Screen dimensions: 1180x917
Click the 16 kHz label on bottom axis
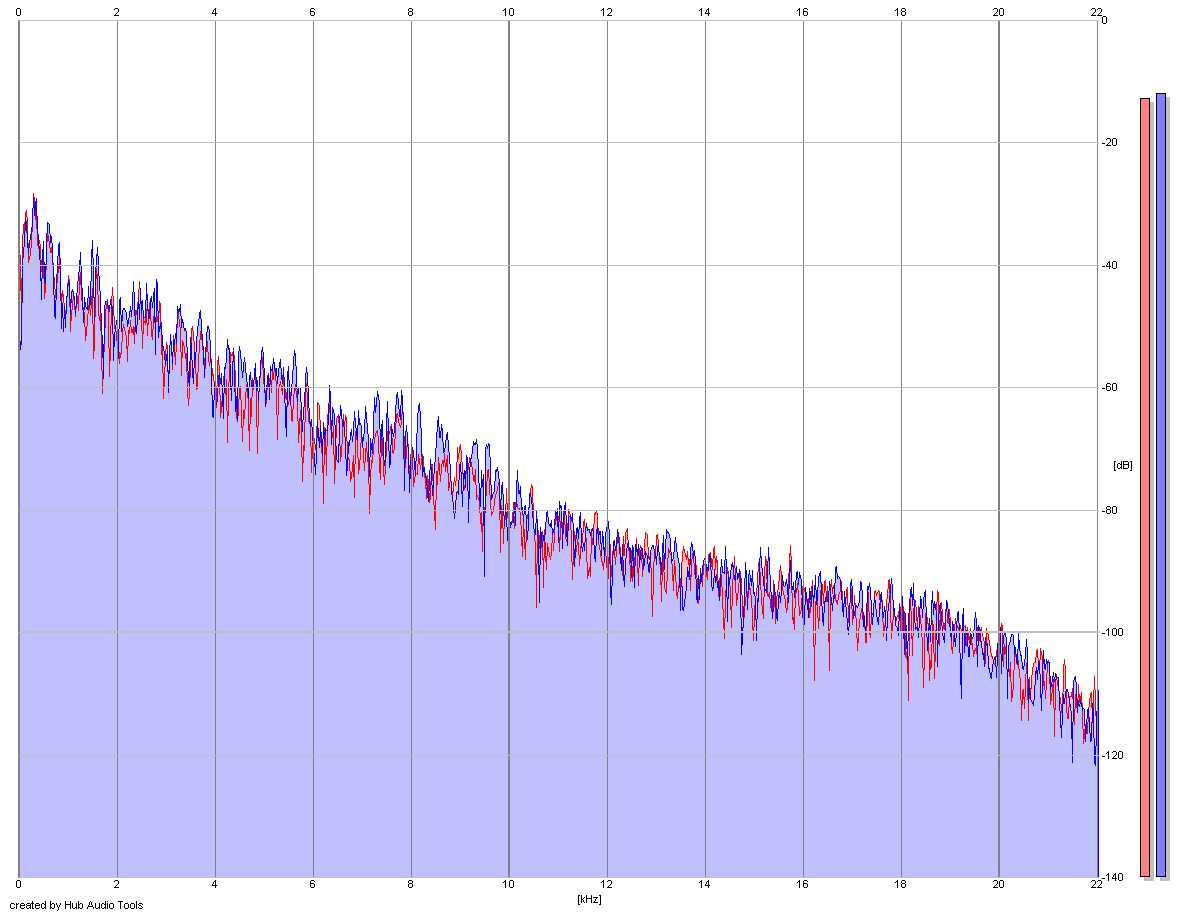point(802,885)
